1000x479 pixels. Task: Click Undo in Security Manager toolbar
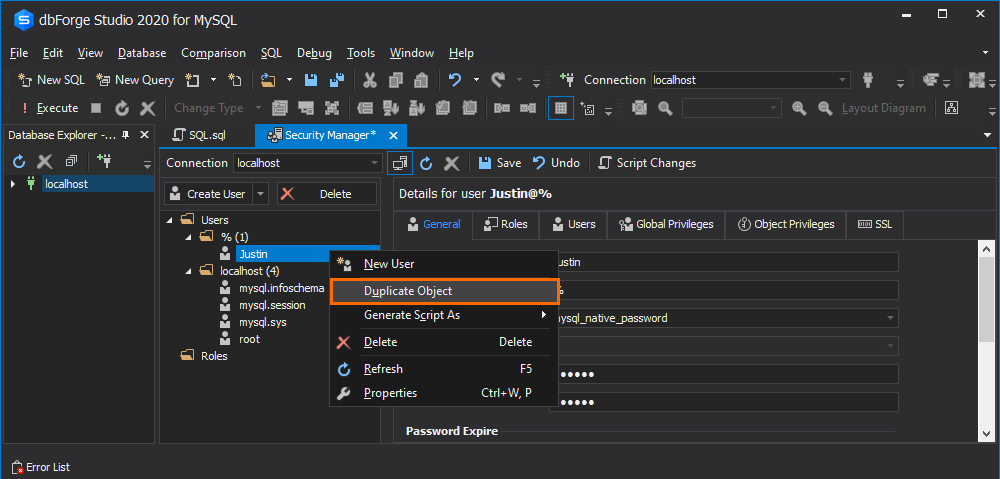(556, 163)
